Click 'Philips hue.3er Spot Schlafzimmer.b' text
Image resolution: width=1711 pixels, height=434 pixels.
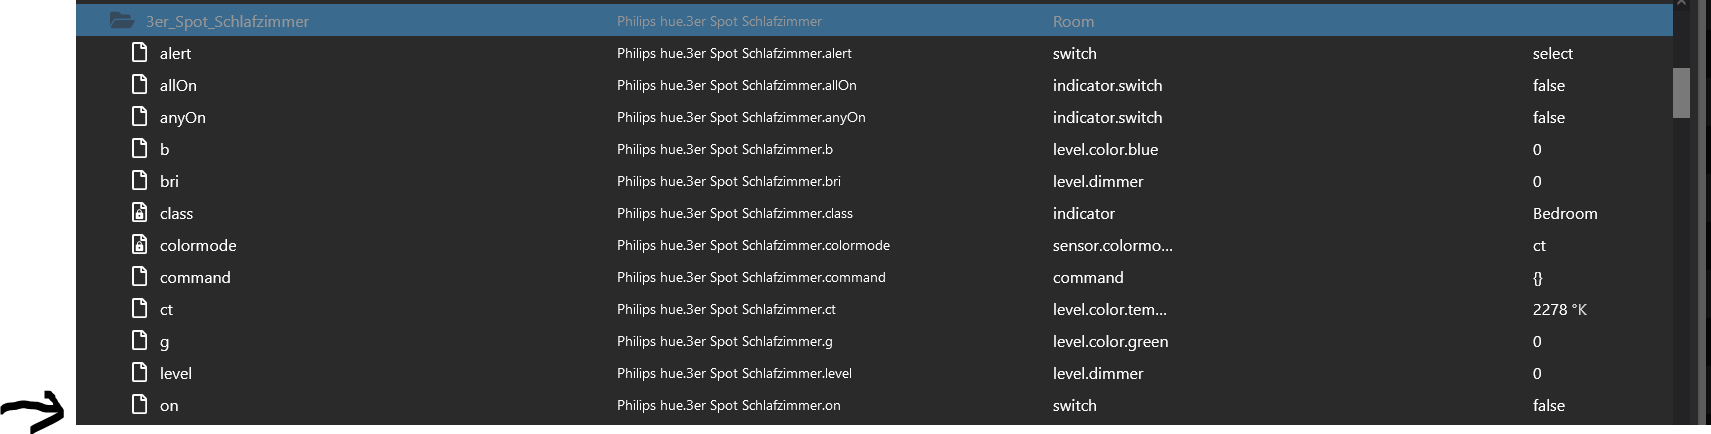[x=724, y=149]
